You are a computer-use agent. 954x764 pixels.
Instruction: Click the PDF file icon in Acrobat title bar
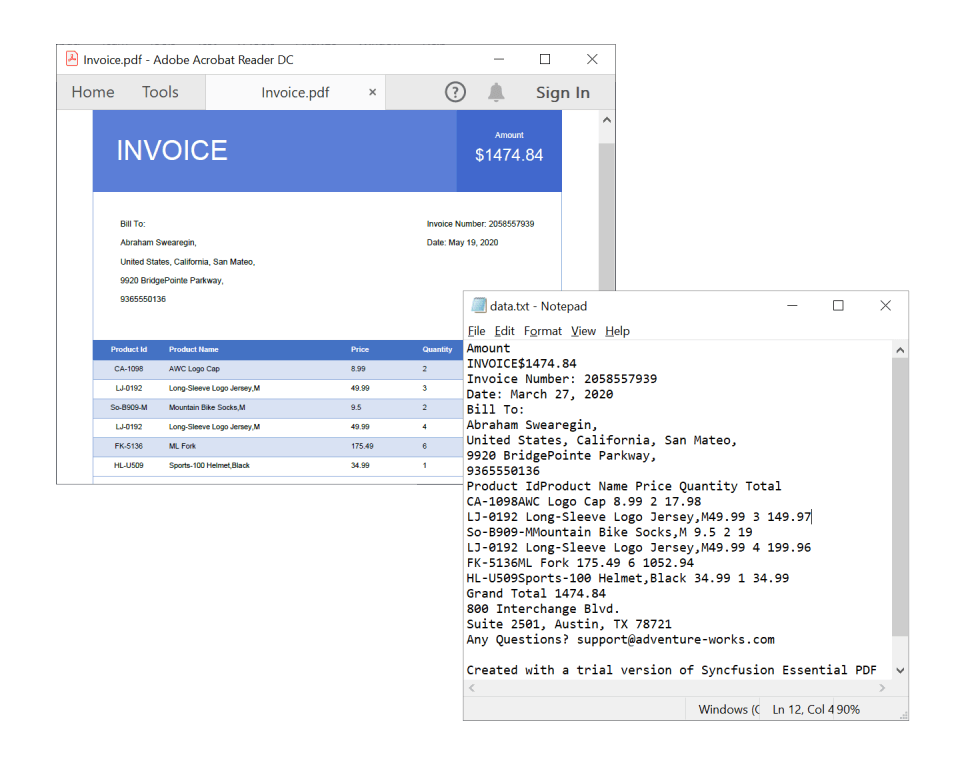(72, 59)
